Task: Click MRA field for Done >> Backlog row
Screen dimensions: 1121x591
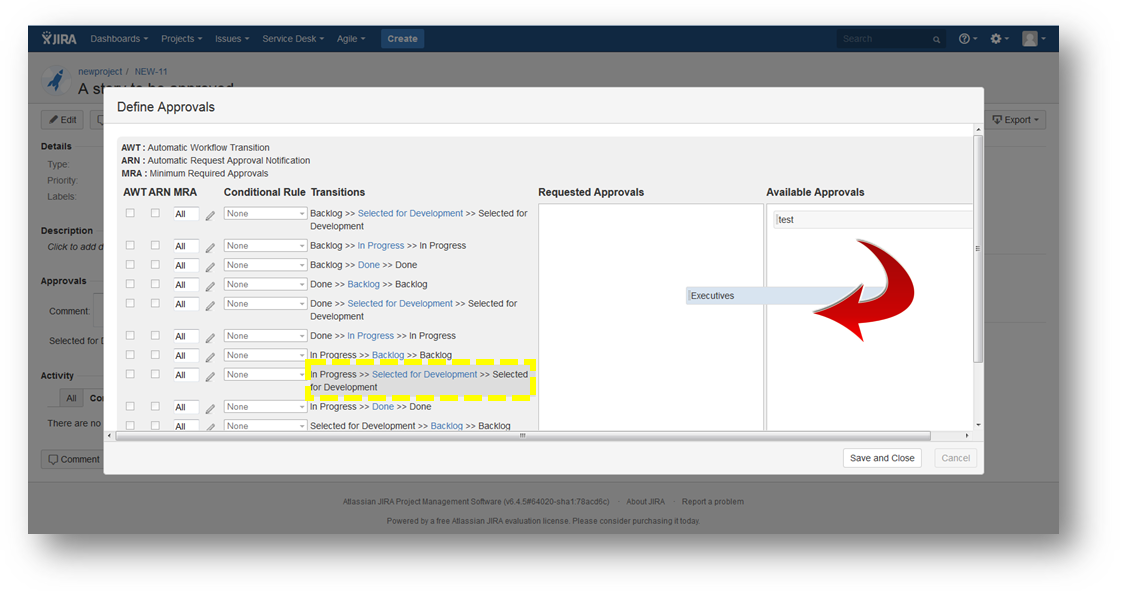Action: coord(185,285)
